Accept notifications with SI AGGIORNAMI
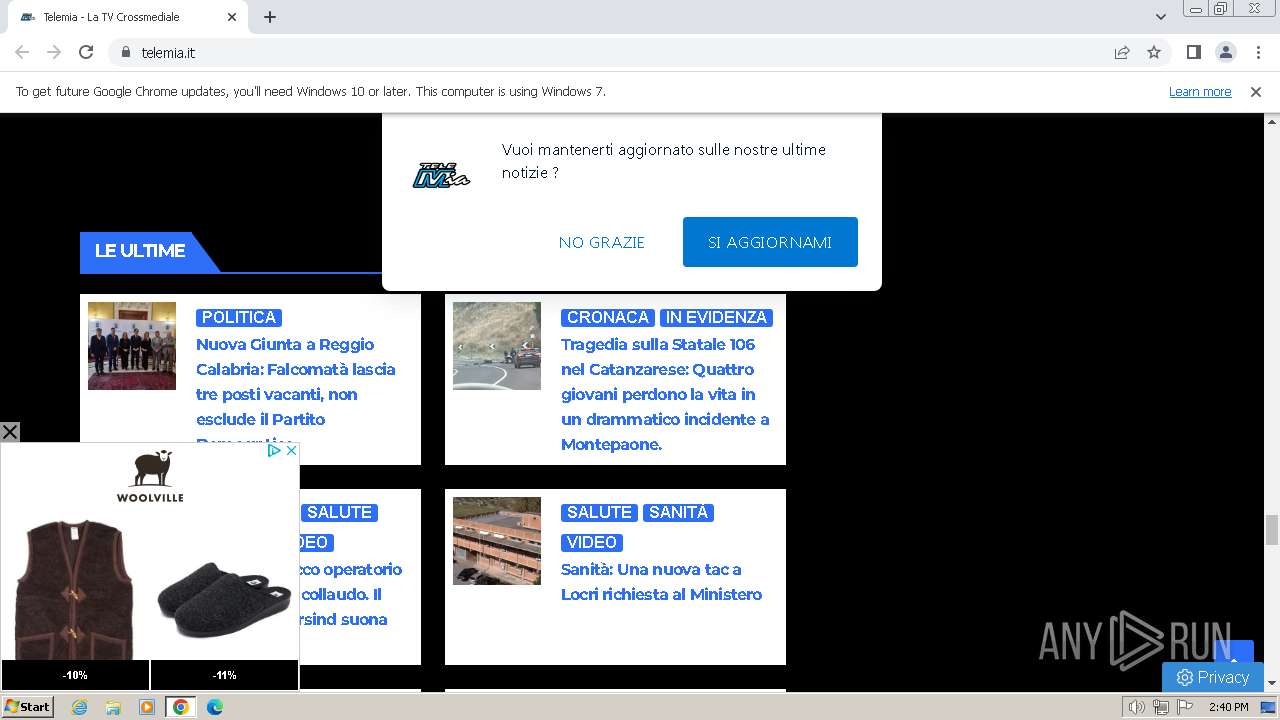Viewport: 1280px width, 720px height. point(770,242)
